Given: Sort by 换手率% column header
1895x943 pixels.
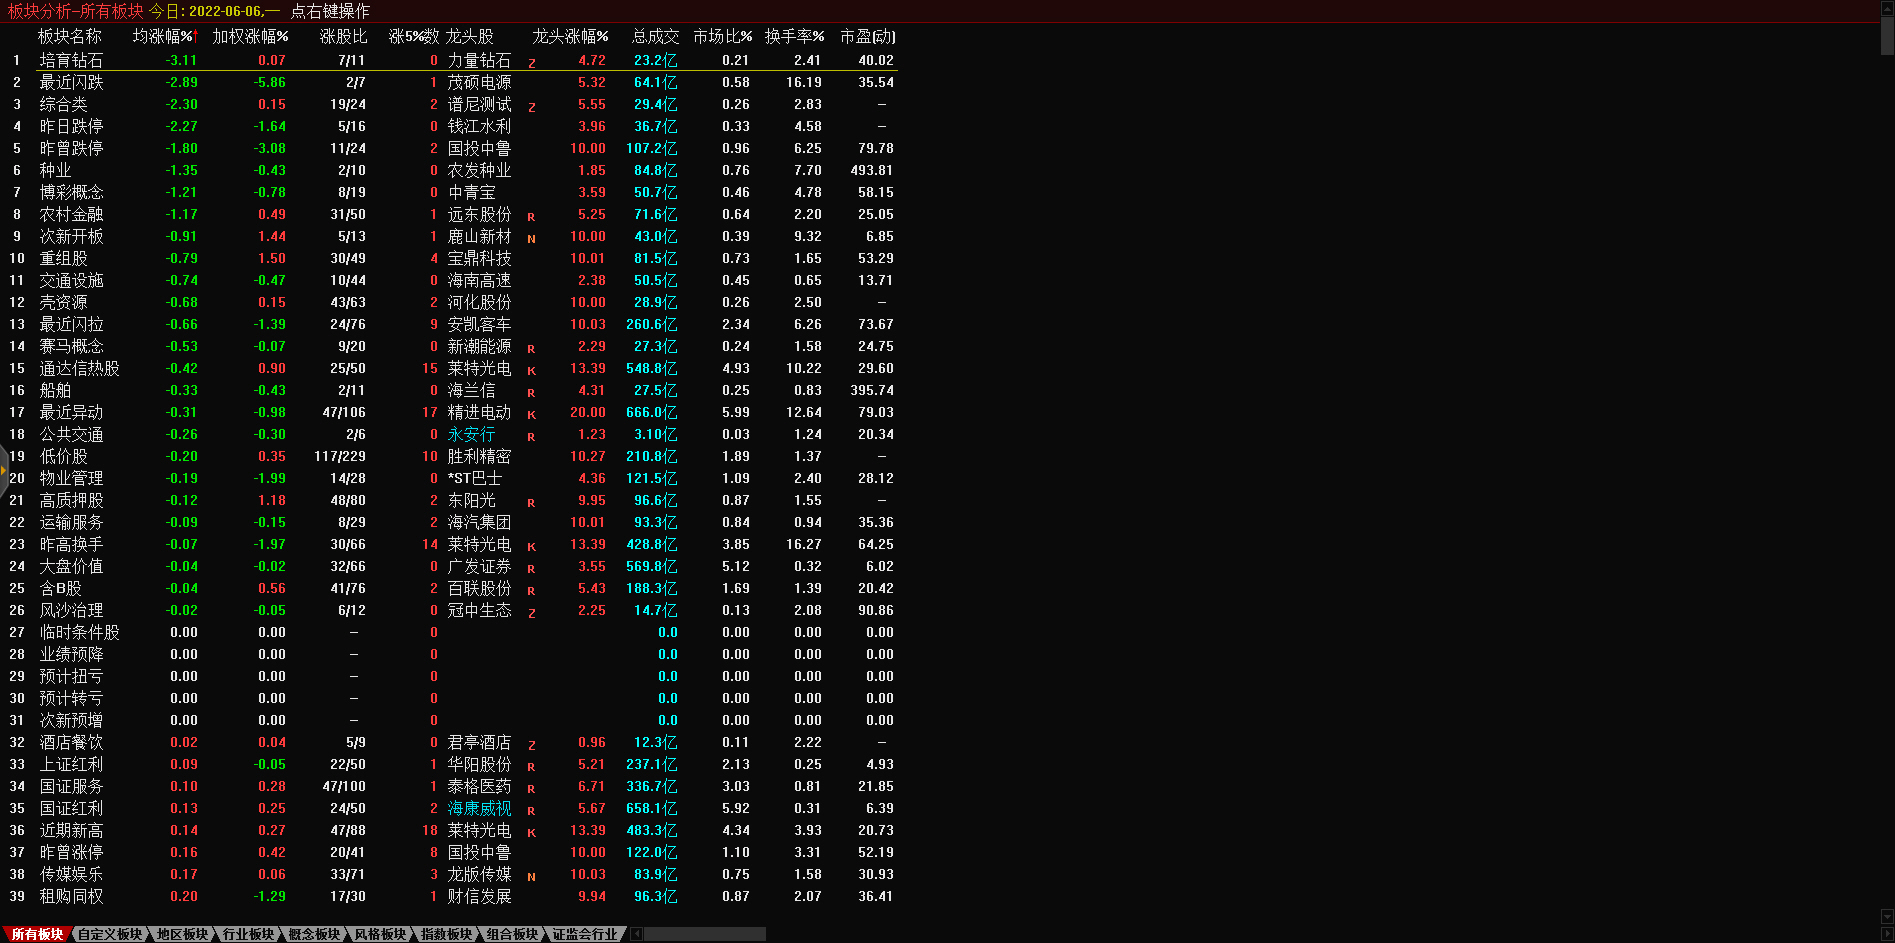Looking at the screenshot, I should 794,36.
